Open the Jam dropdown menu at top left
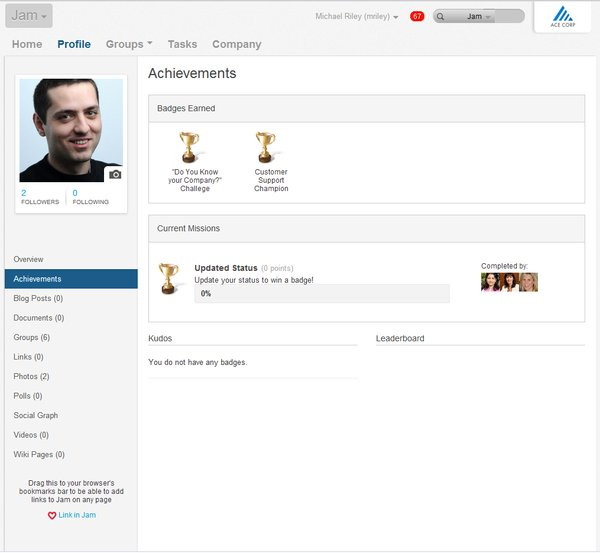This screenshot has width=600, height=553. click(x=29, y=16)
